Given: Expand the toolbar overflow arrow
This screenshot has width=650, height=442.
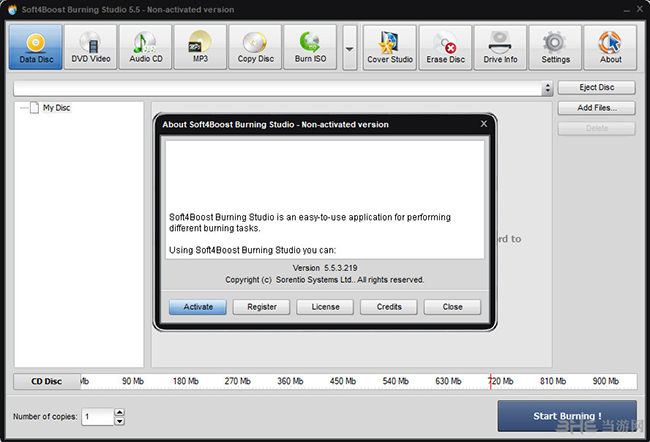Looking at the screenshot, I should 350,48.
